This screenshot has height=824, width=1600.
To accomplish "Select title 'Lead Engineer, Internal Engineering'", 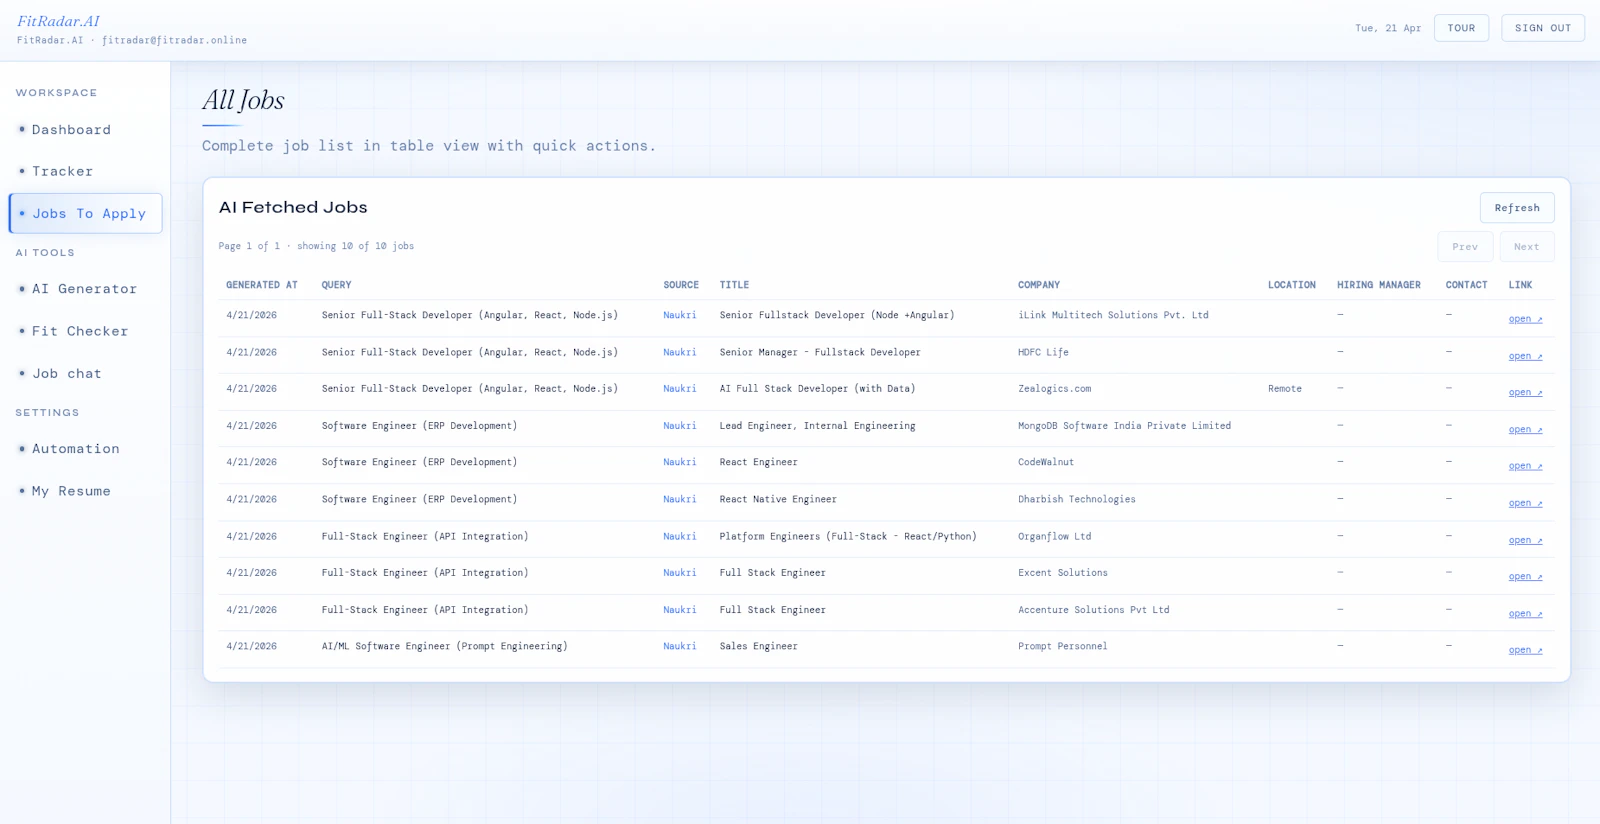I will [817, 425].
